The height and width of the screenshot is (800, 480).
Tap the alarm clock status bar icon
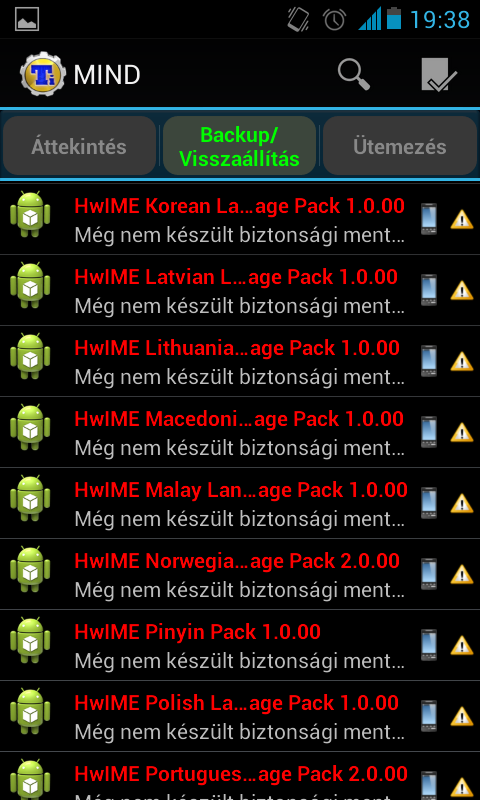[x=334, y=19]
